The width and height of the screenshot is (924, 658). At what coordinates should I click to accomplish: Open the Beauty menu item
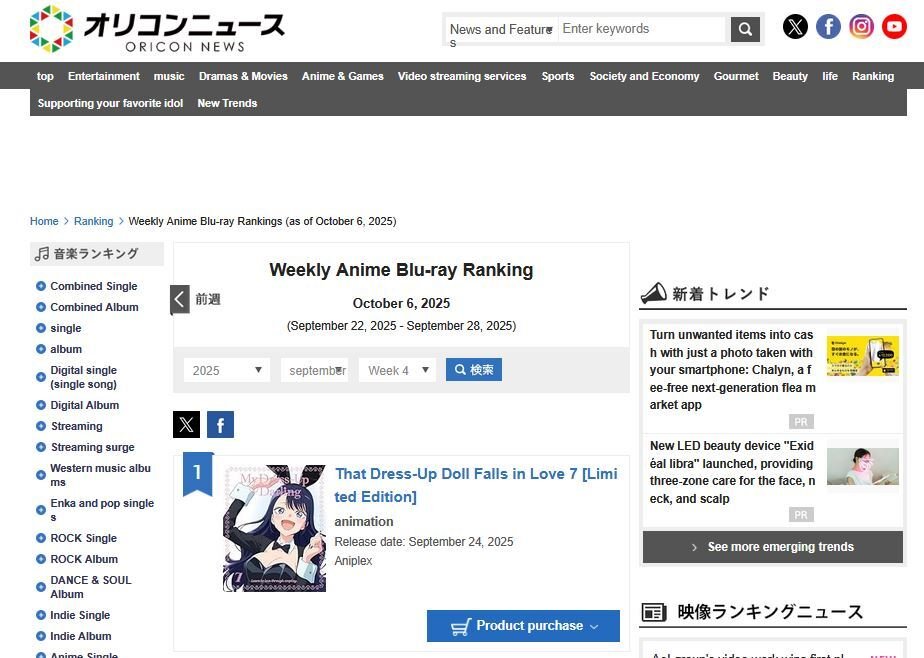click(x=790, y=76)
